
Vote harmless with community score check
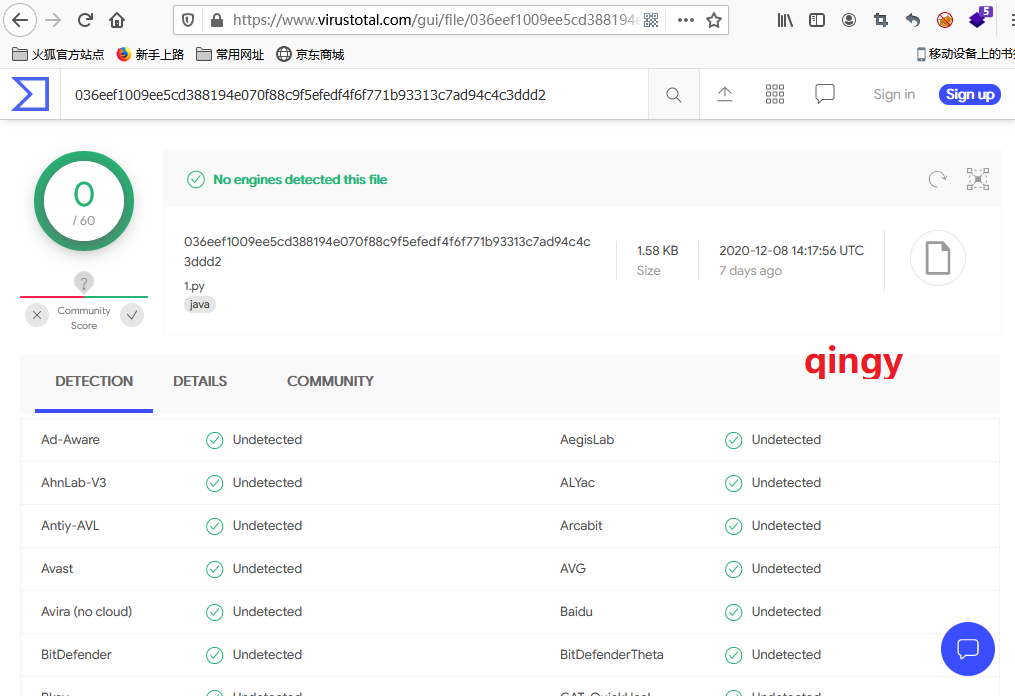click(132, 316)
